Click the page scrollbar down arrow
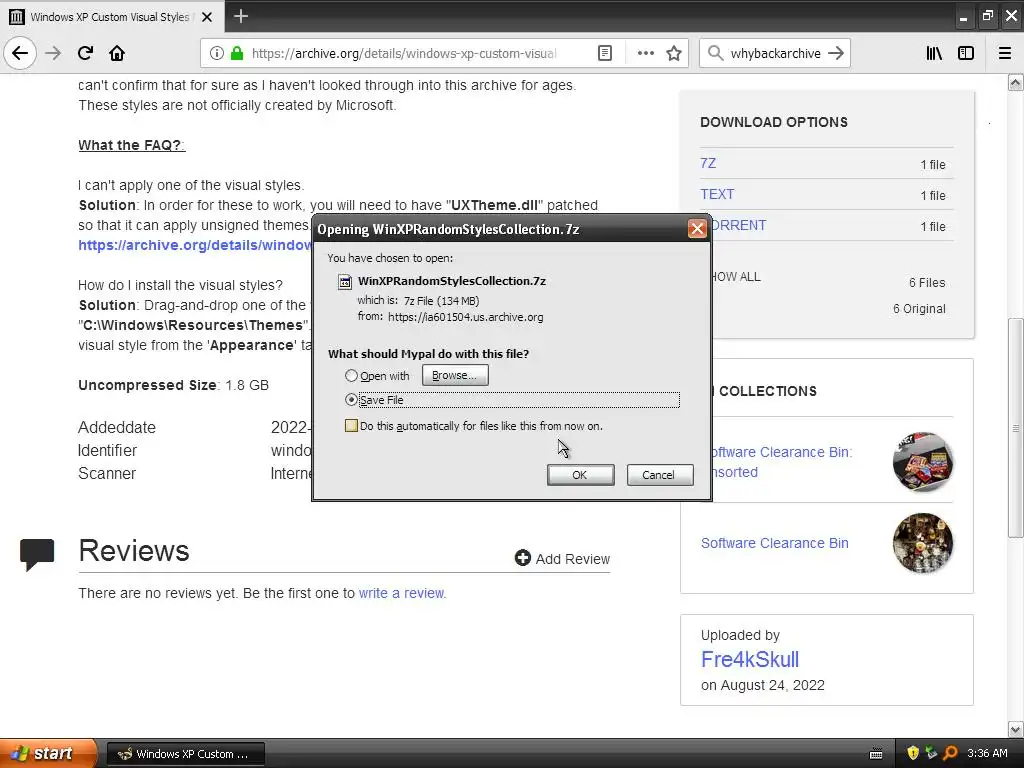 (x=1016, y=729)
